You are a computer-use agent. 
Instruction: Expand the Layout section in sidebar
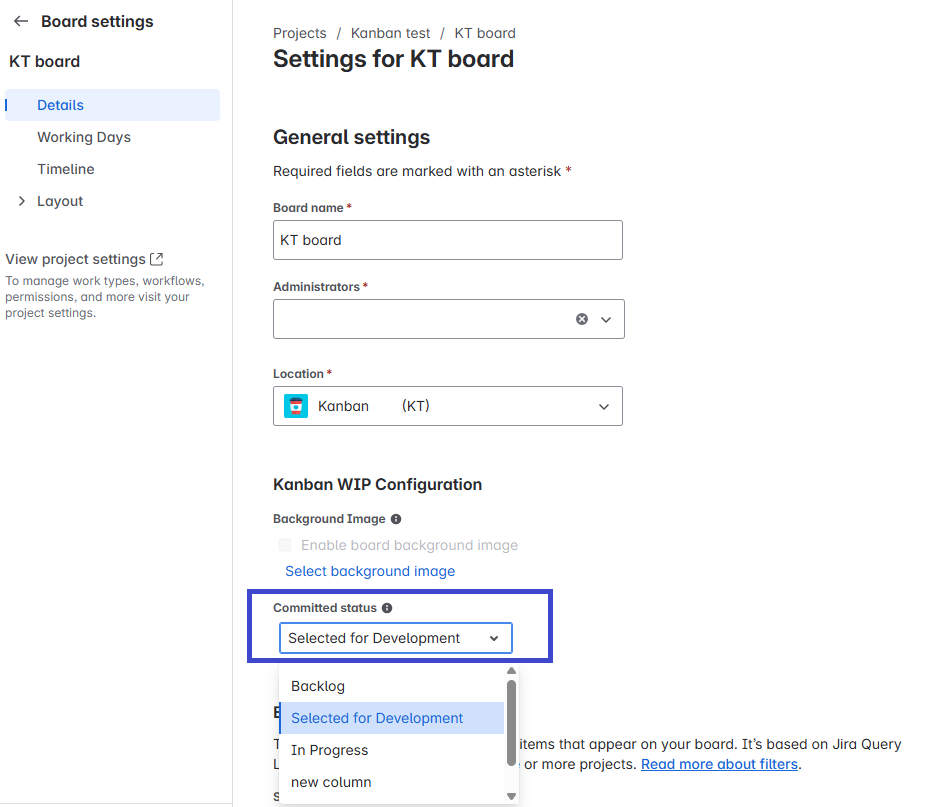pos(22,201)
